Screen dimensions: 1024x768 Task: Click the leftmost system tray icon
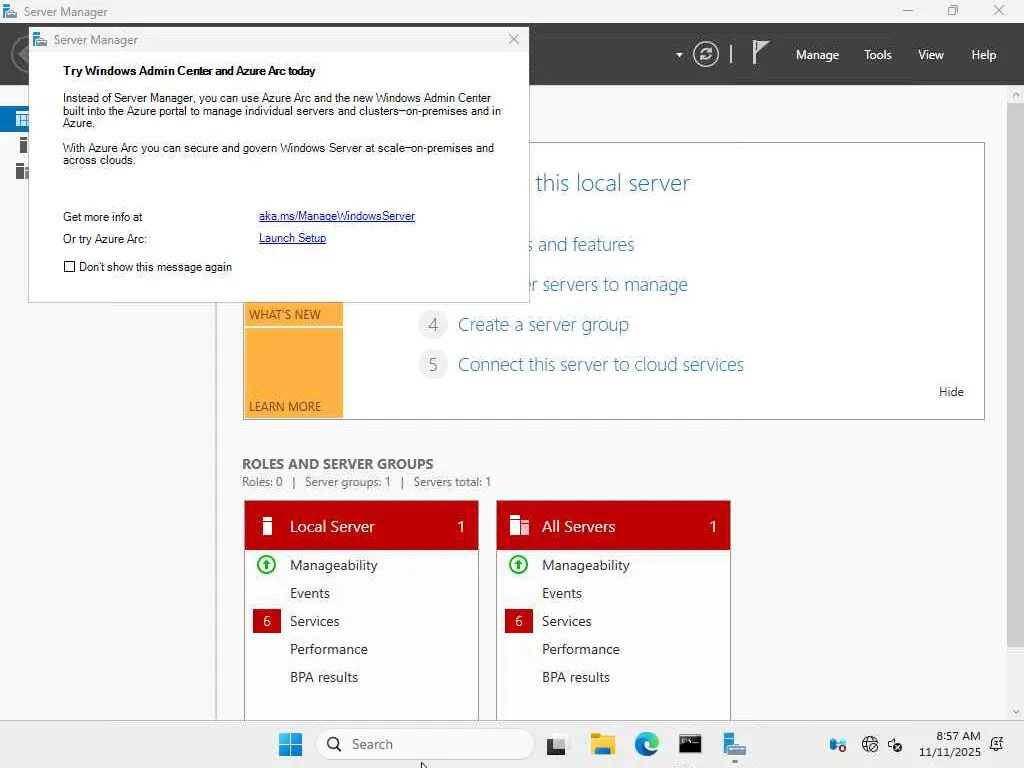(837, 744)
